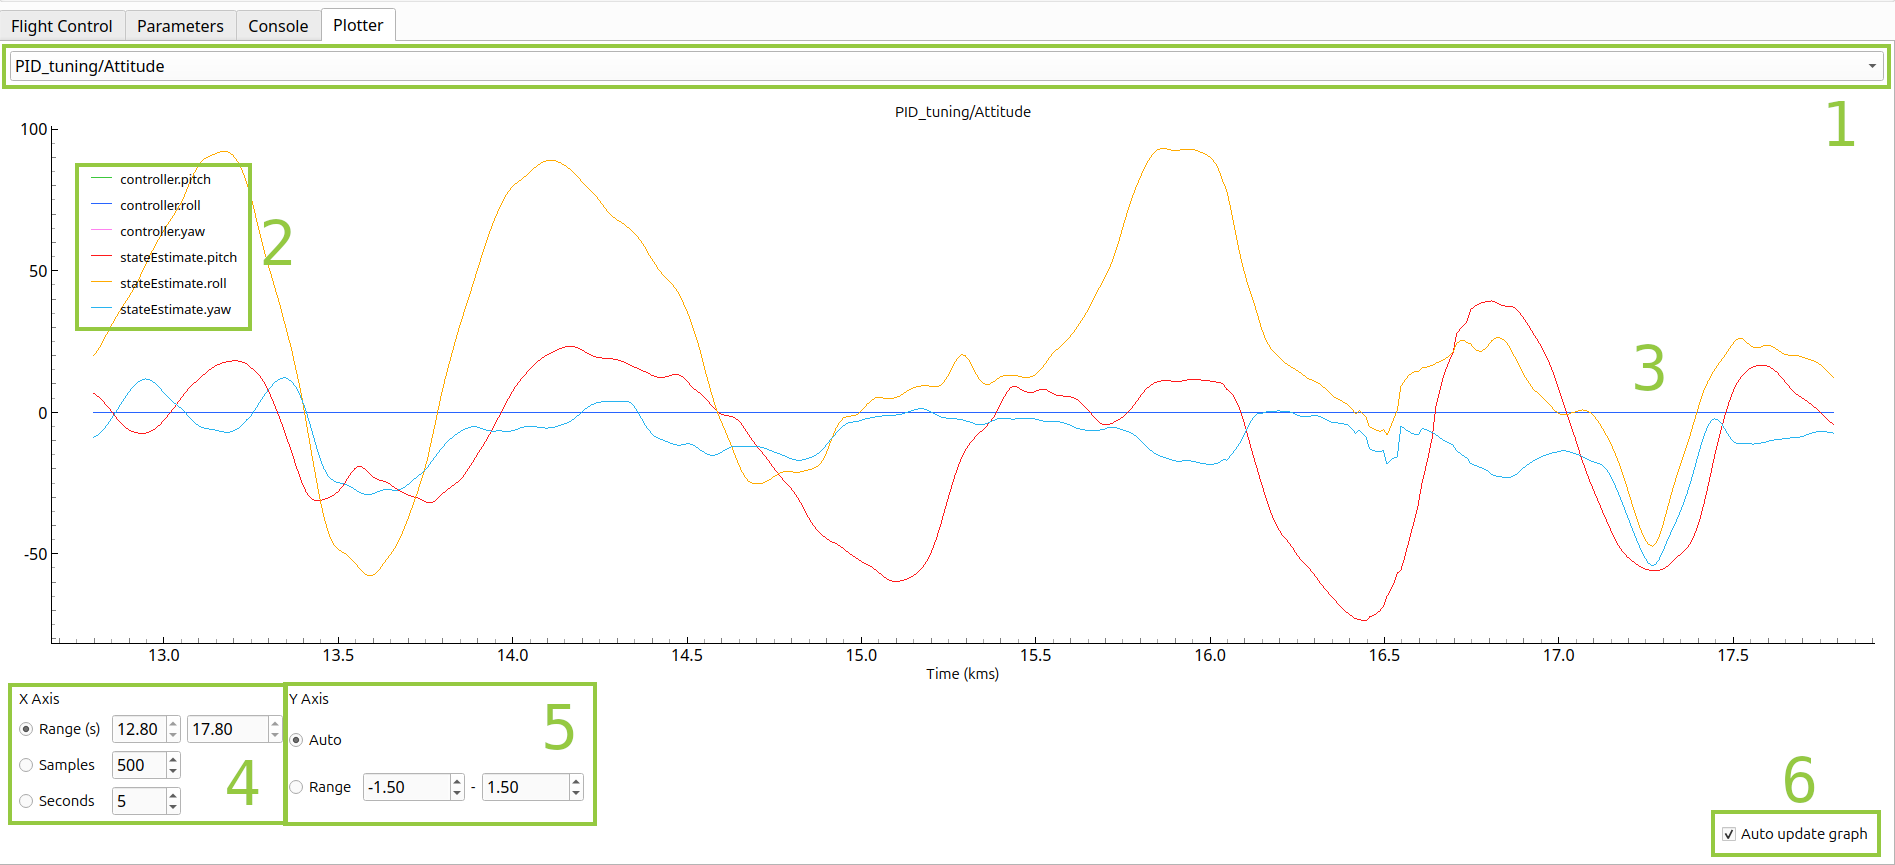Viewport: 1895px width, 865px height.
Task: Open the Flight Control tab
Action: pos(62,26)
